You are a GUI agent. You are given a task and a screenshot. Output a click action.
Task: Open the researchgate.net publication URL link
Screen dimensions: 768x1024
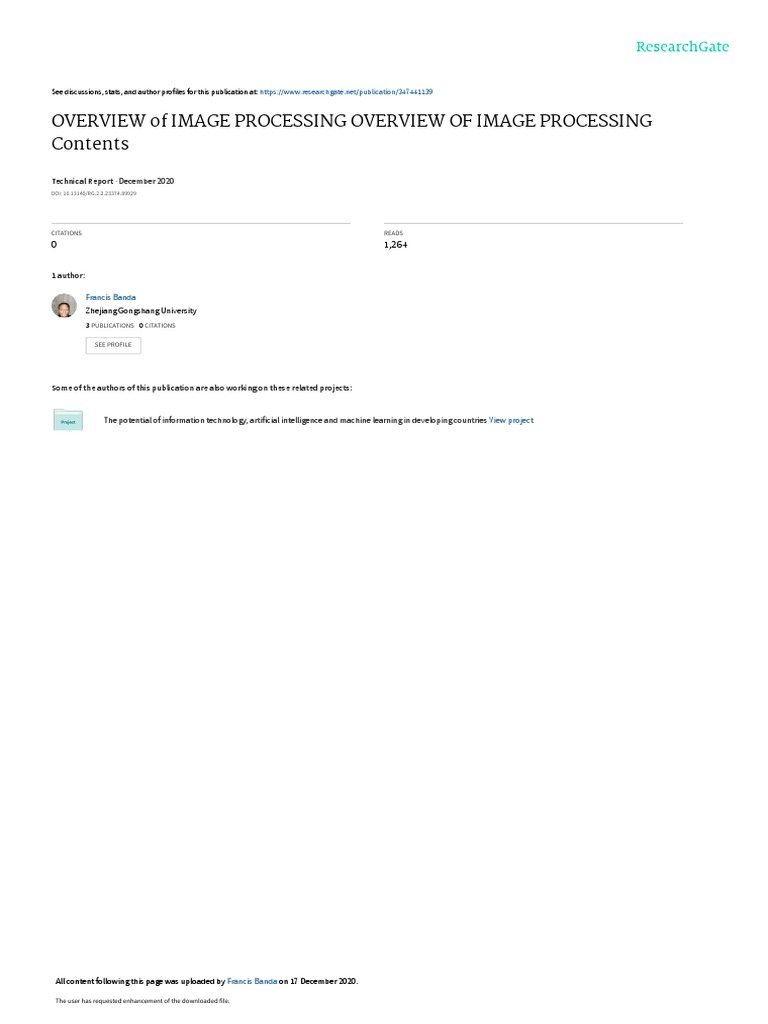point(346,92)
